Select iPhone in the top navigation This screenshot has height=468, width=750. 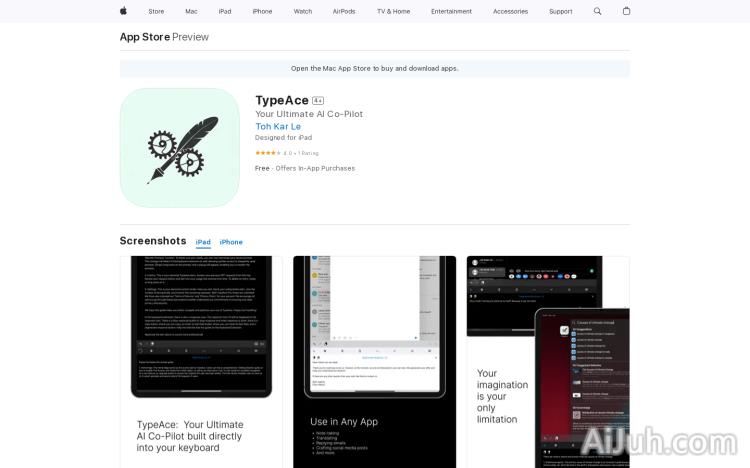click(x=262, y=11)
